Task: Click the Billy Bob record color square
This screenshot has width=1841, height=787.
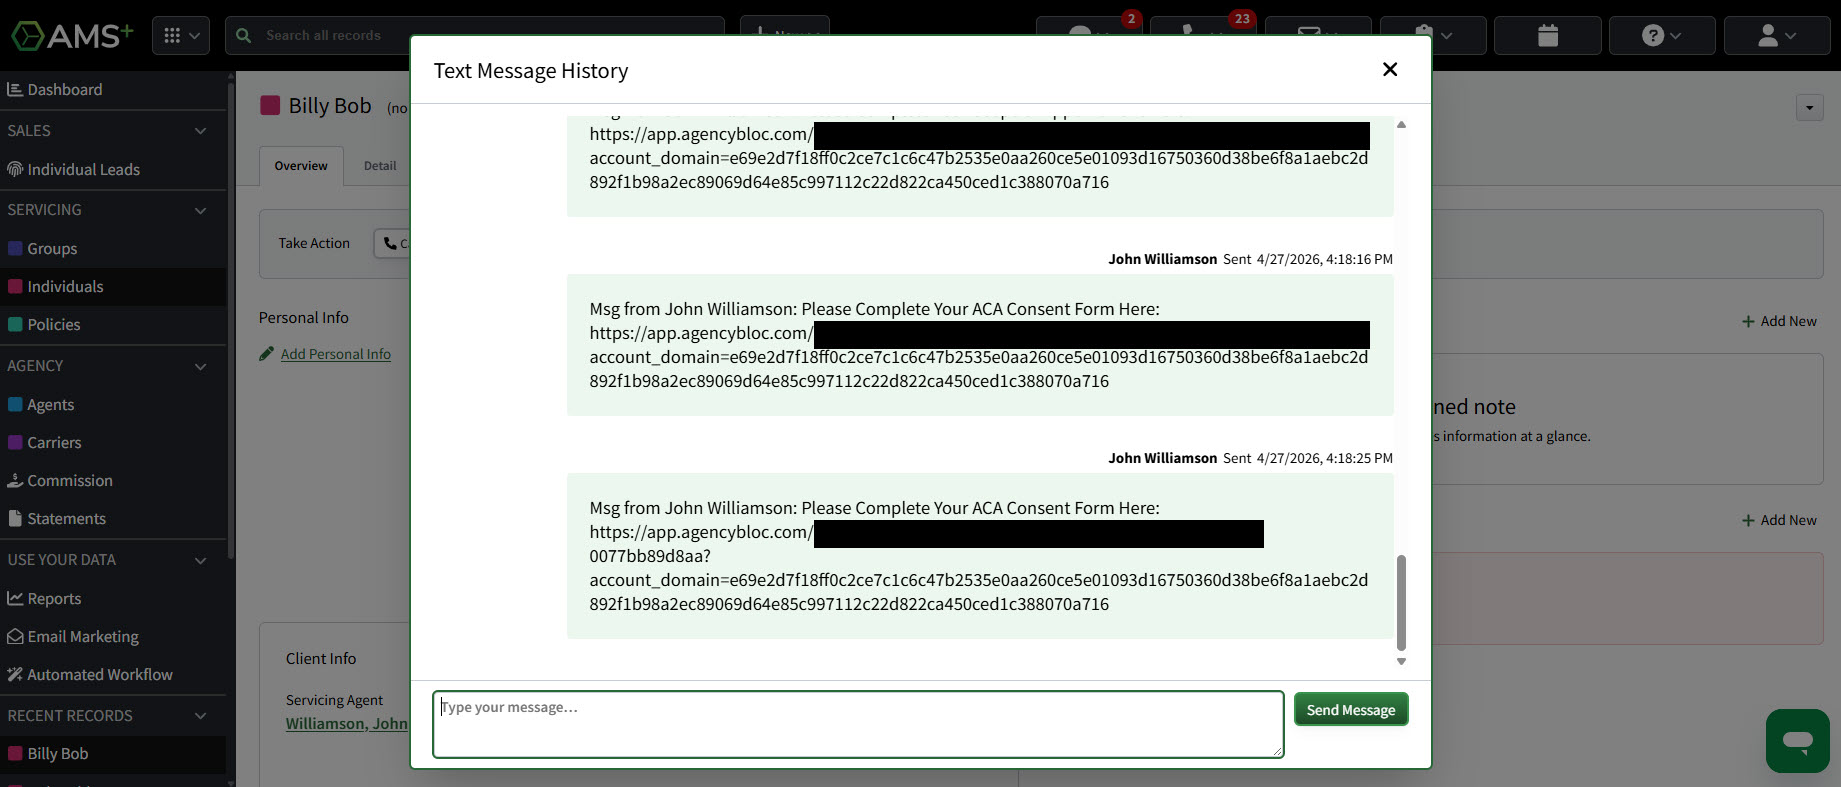Action: point(270,106)
